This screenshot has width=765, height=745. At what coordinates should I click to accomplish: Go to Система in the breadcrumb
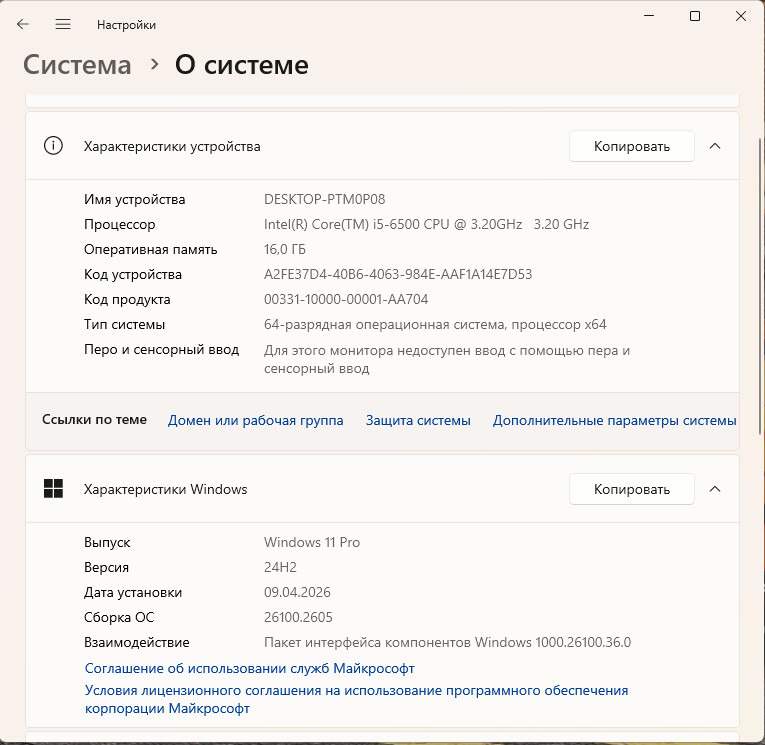pos(77,65)
